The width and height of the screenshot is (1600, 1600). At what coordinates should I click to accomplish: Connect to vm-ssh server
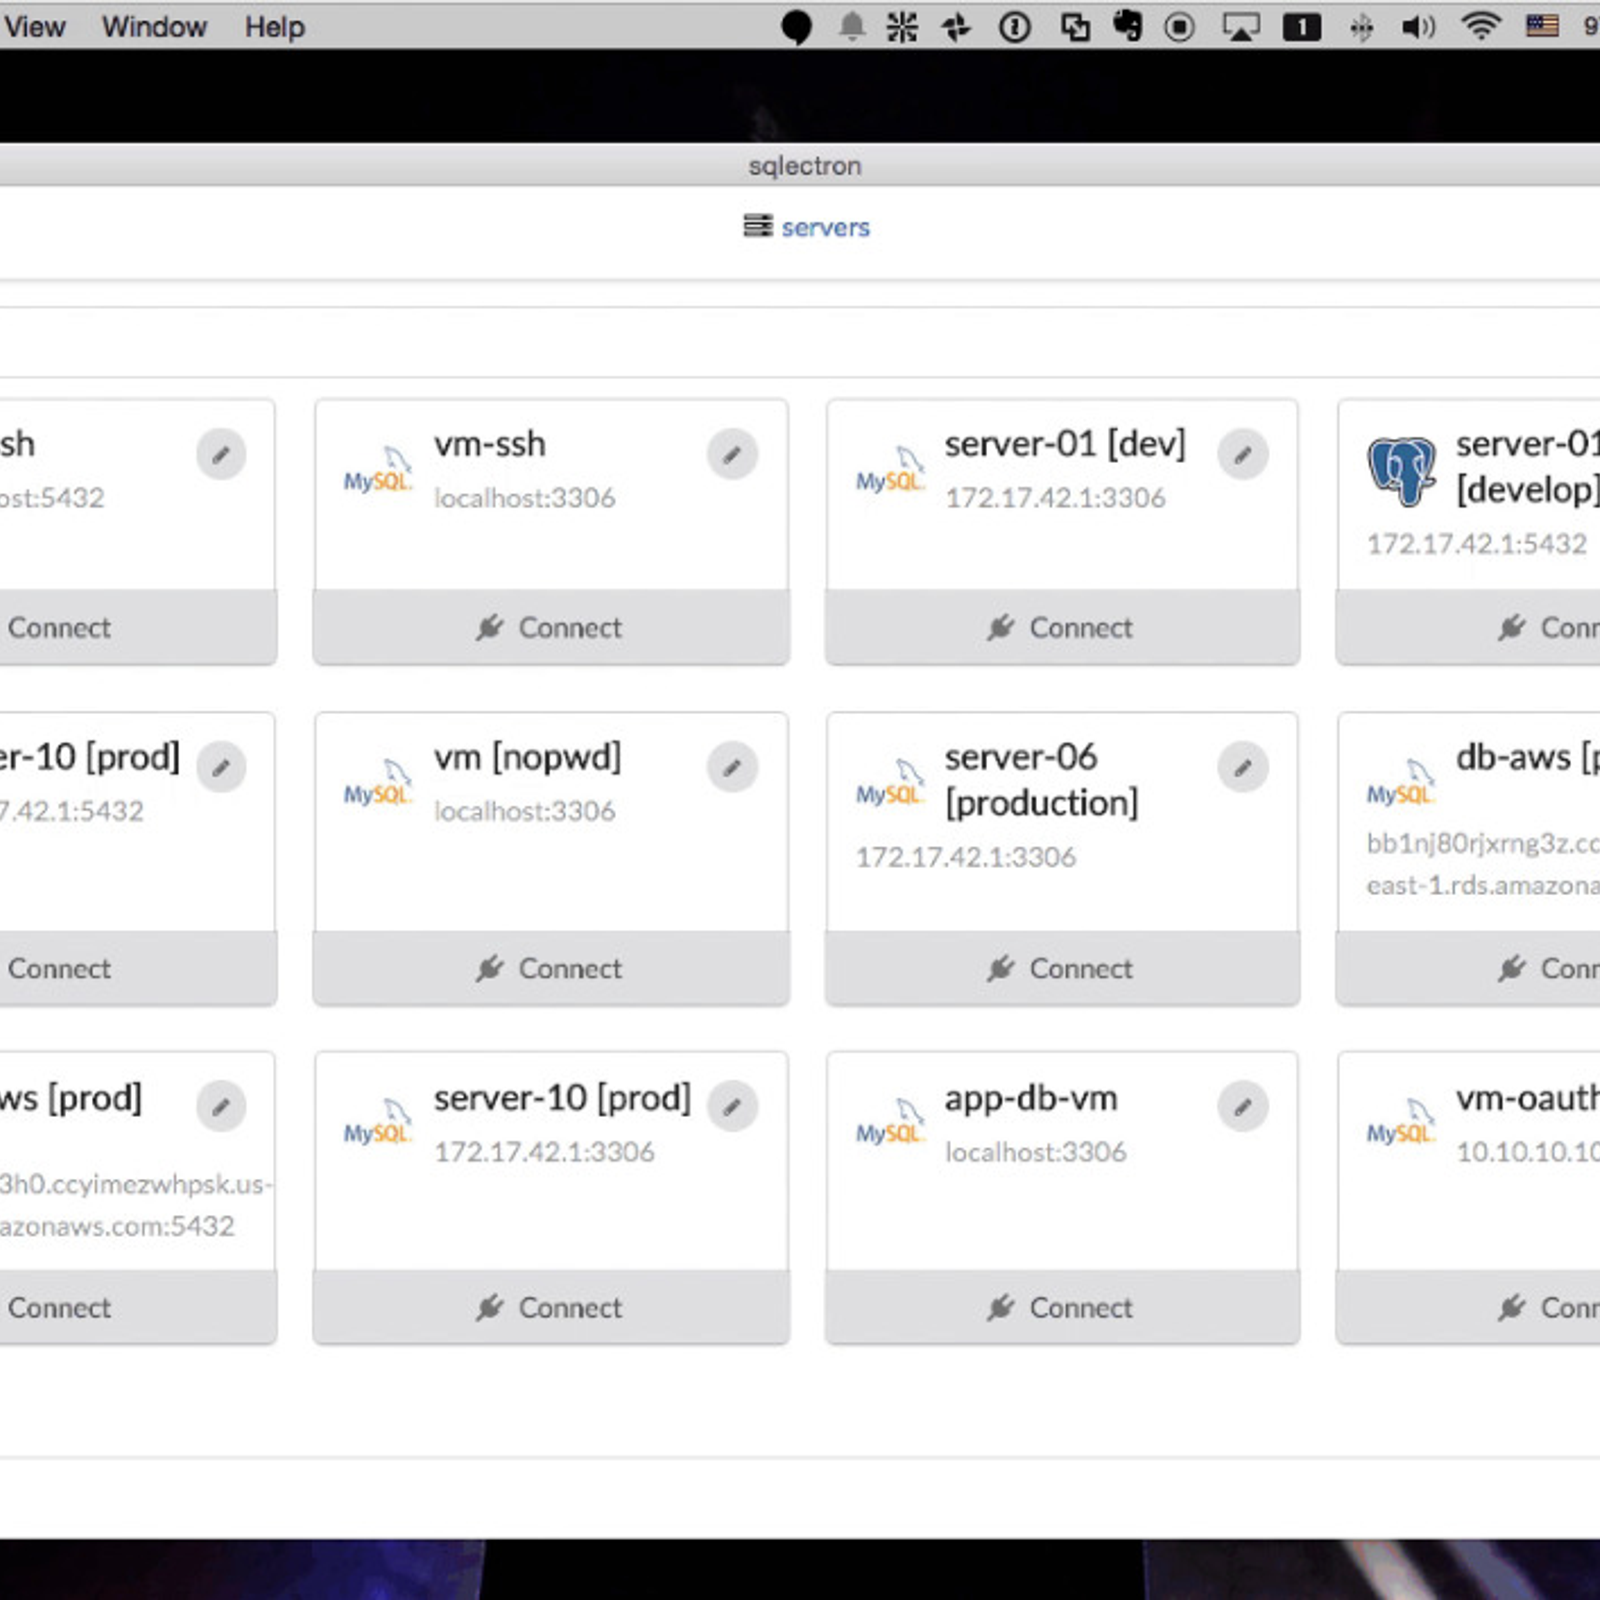tap(551, 627)
